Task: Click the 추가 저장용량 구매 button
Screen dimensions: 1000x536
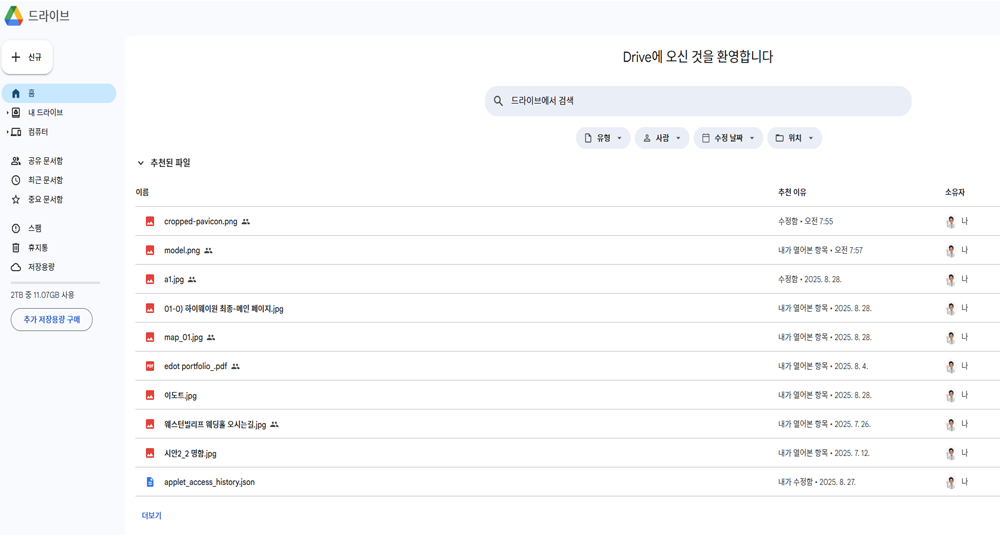Action: click(52, 320)
